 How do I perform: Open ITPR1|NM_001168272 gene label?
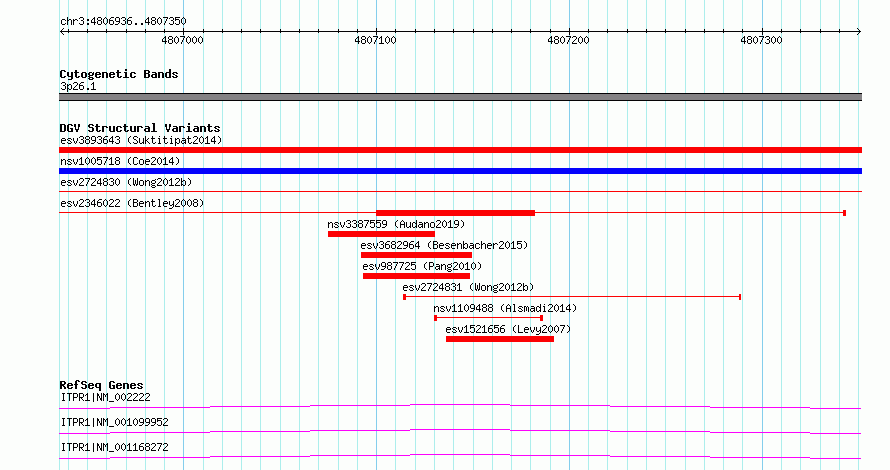coord(115,447)
